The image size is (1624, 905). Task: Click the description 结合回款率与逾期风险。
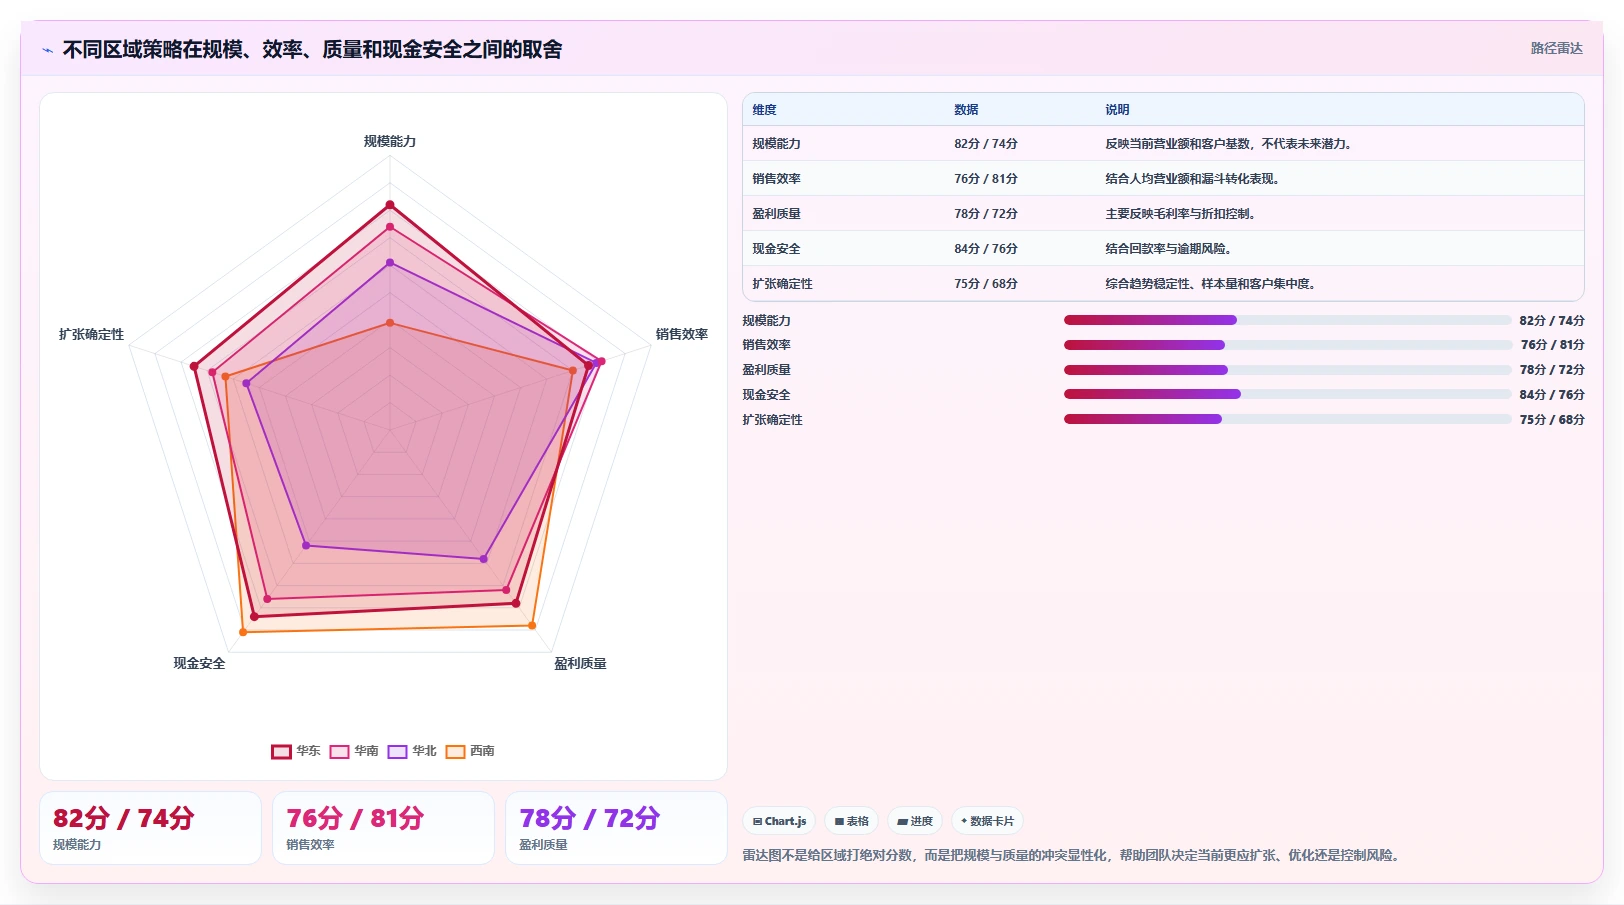pos(1171,249)
